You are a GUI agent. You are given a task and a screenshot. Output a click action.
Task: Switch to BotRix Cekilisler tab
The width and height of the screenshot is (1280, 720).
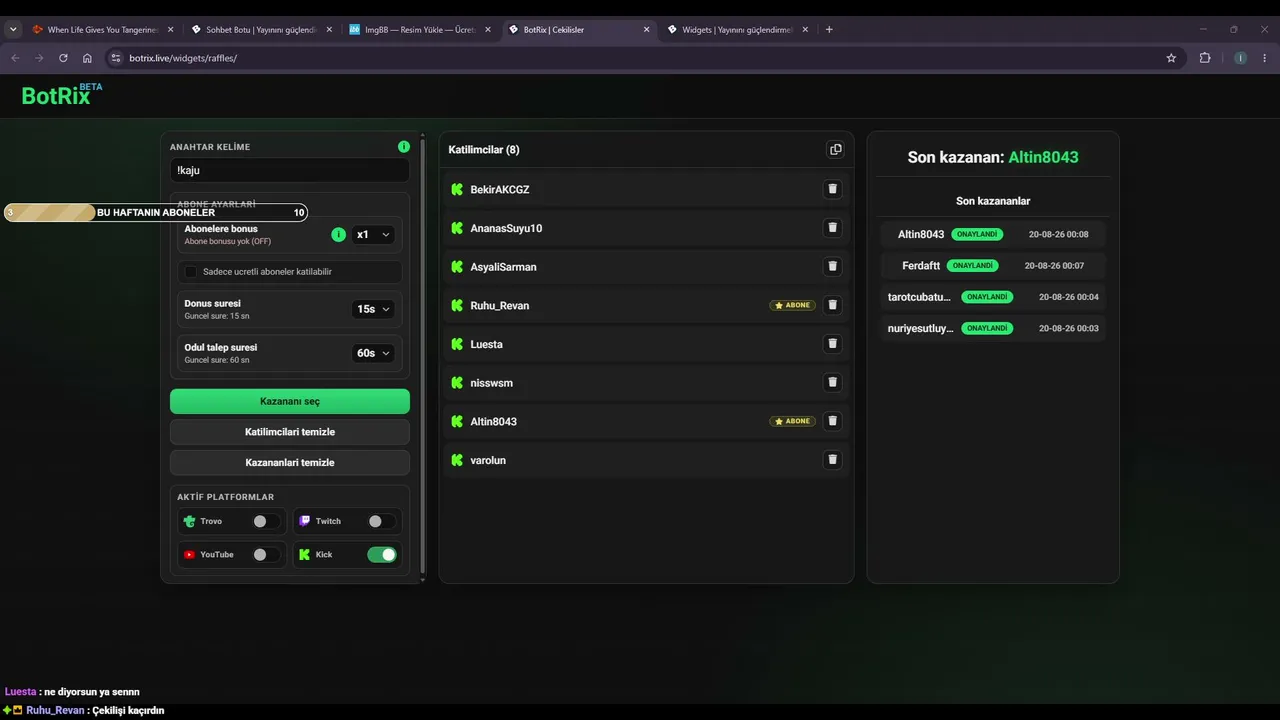tap(578, 30)
